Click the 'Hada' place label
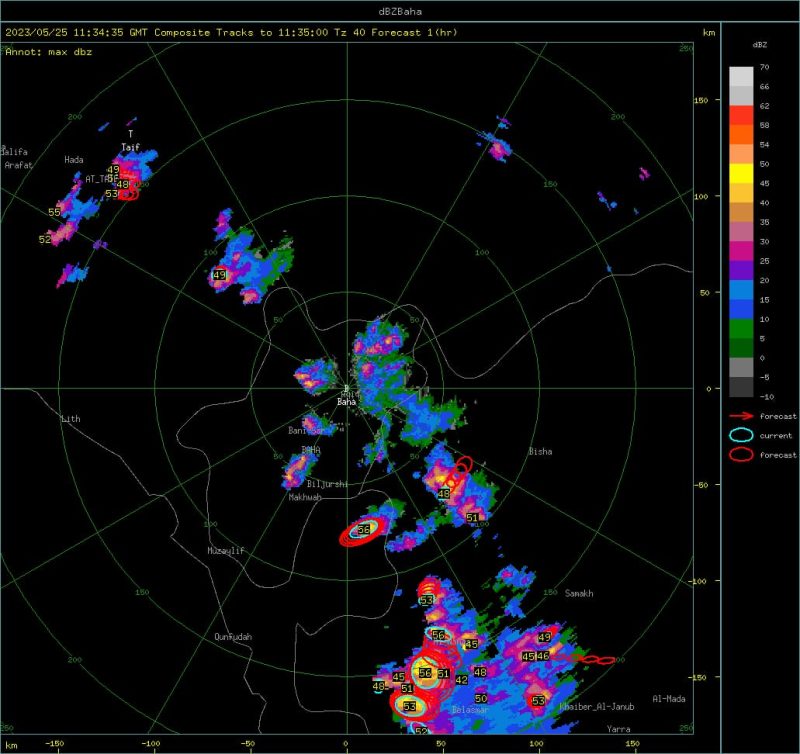 74,160
